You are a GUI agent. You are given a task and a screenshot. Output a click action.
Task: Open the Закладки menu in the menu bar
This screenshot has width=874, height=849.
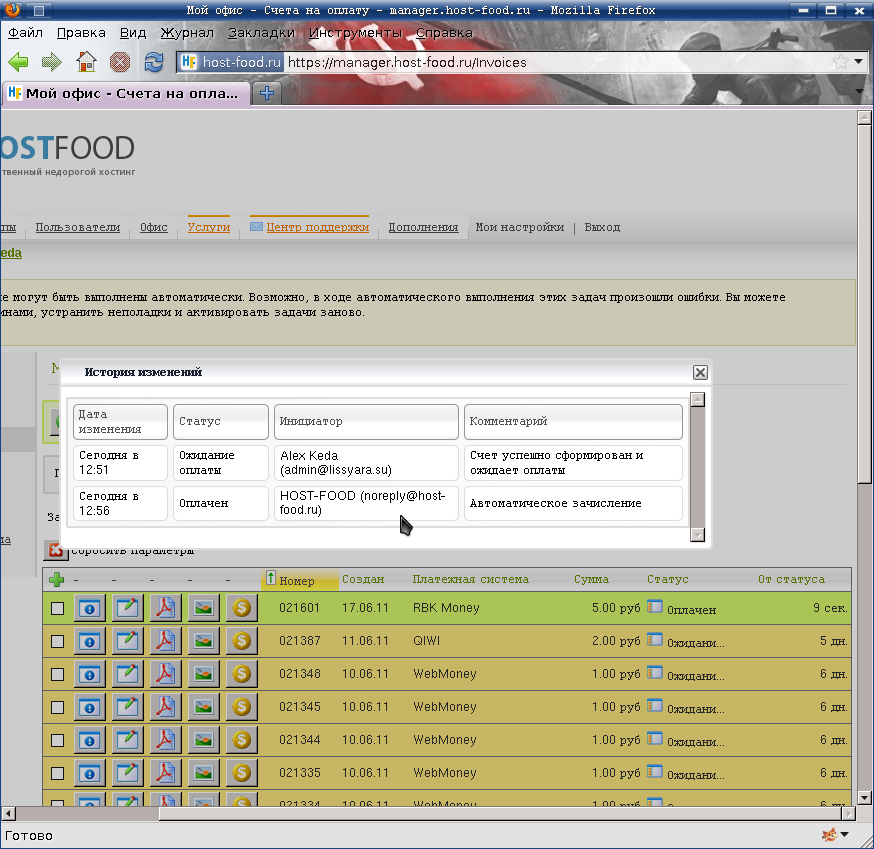(x=261, y=32)
